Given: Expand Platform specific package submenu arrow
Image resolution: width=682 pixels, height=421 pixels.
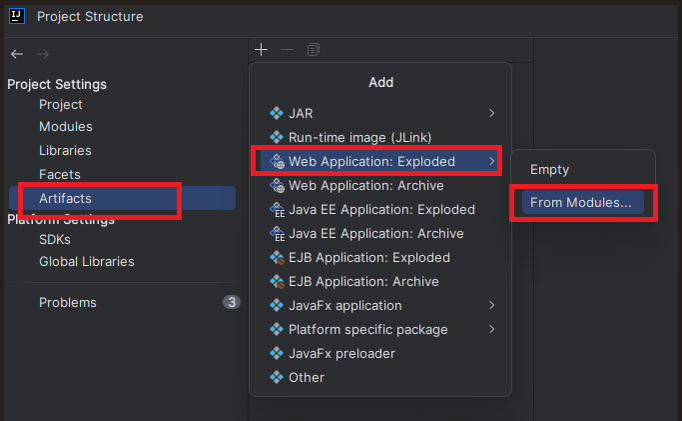Looking at the screenshot, I should point(491,329).
